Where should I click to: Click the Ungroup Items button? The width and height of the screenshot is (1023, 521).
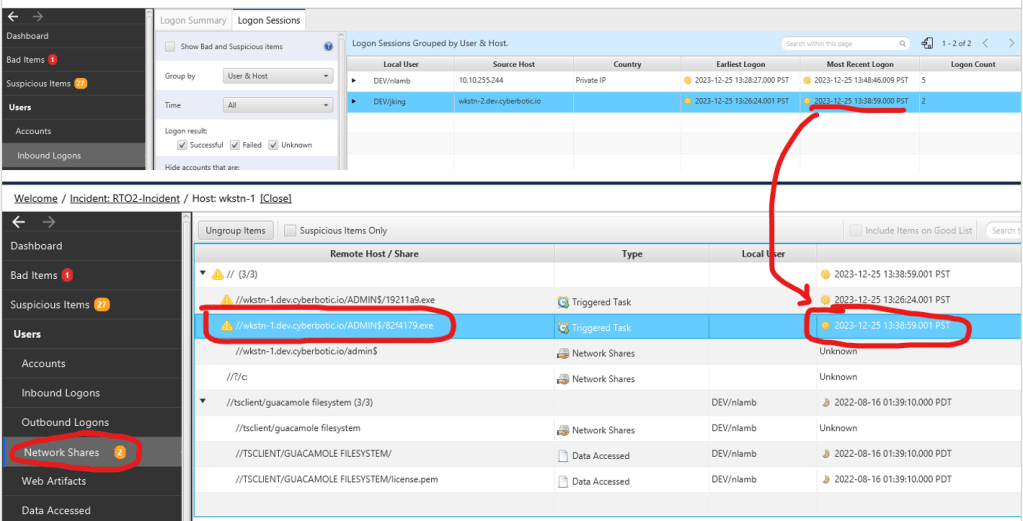point(235,230)
